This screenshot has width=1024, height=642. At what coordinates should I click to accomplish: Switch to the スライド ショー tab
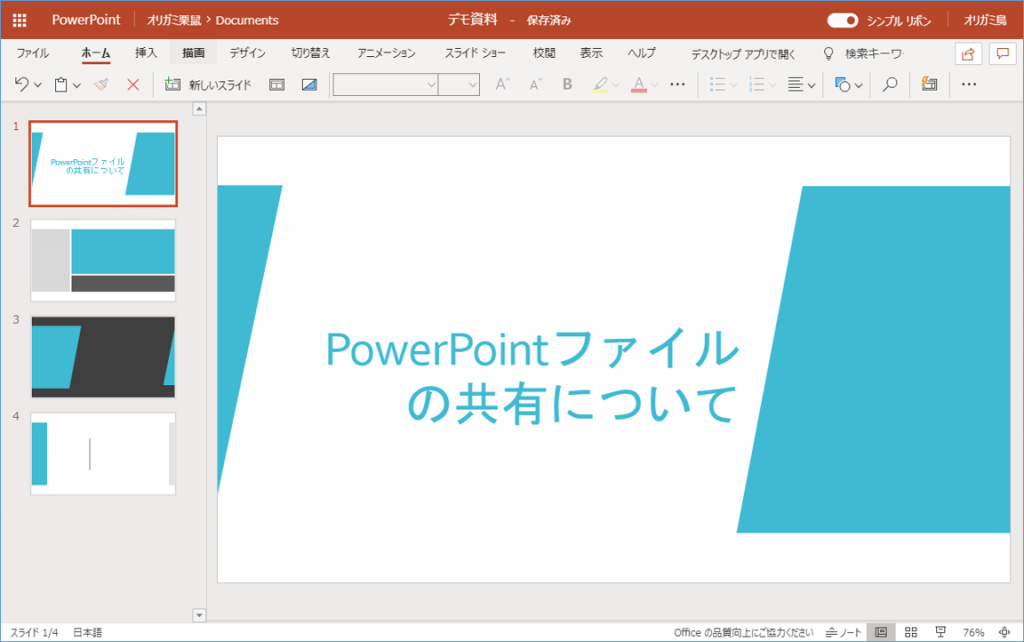pos(475,54)
